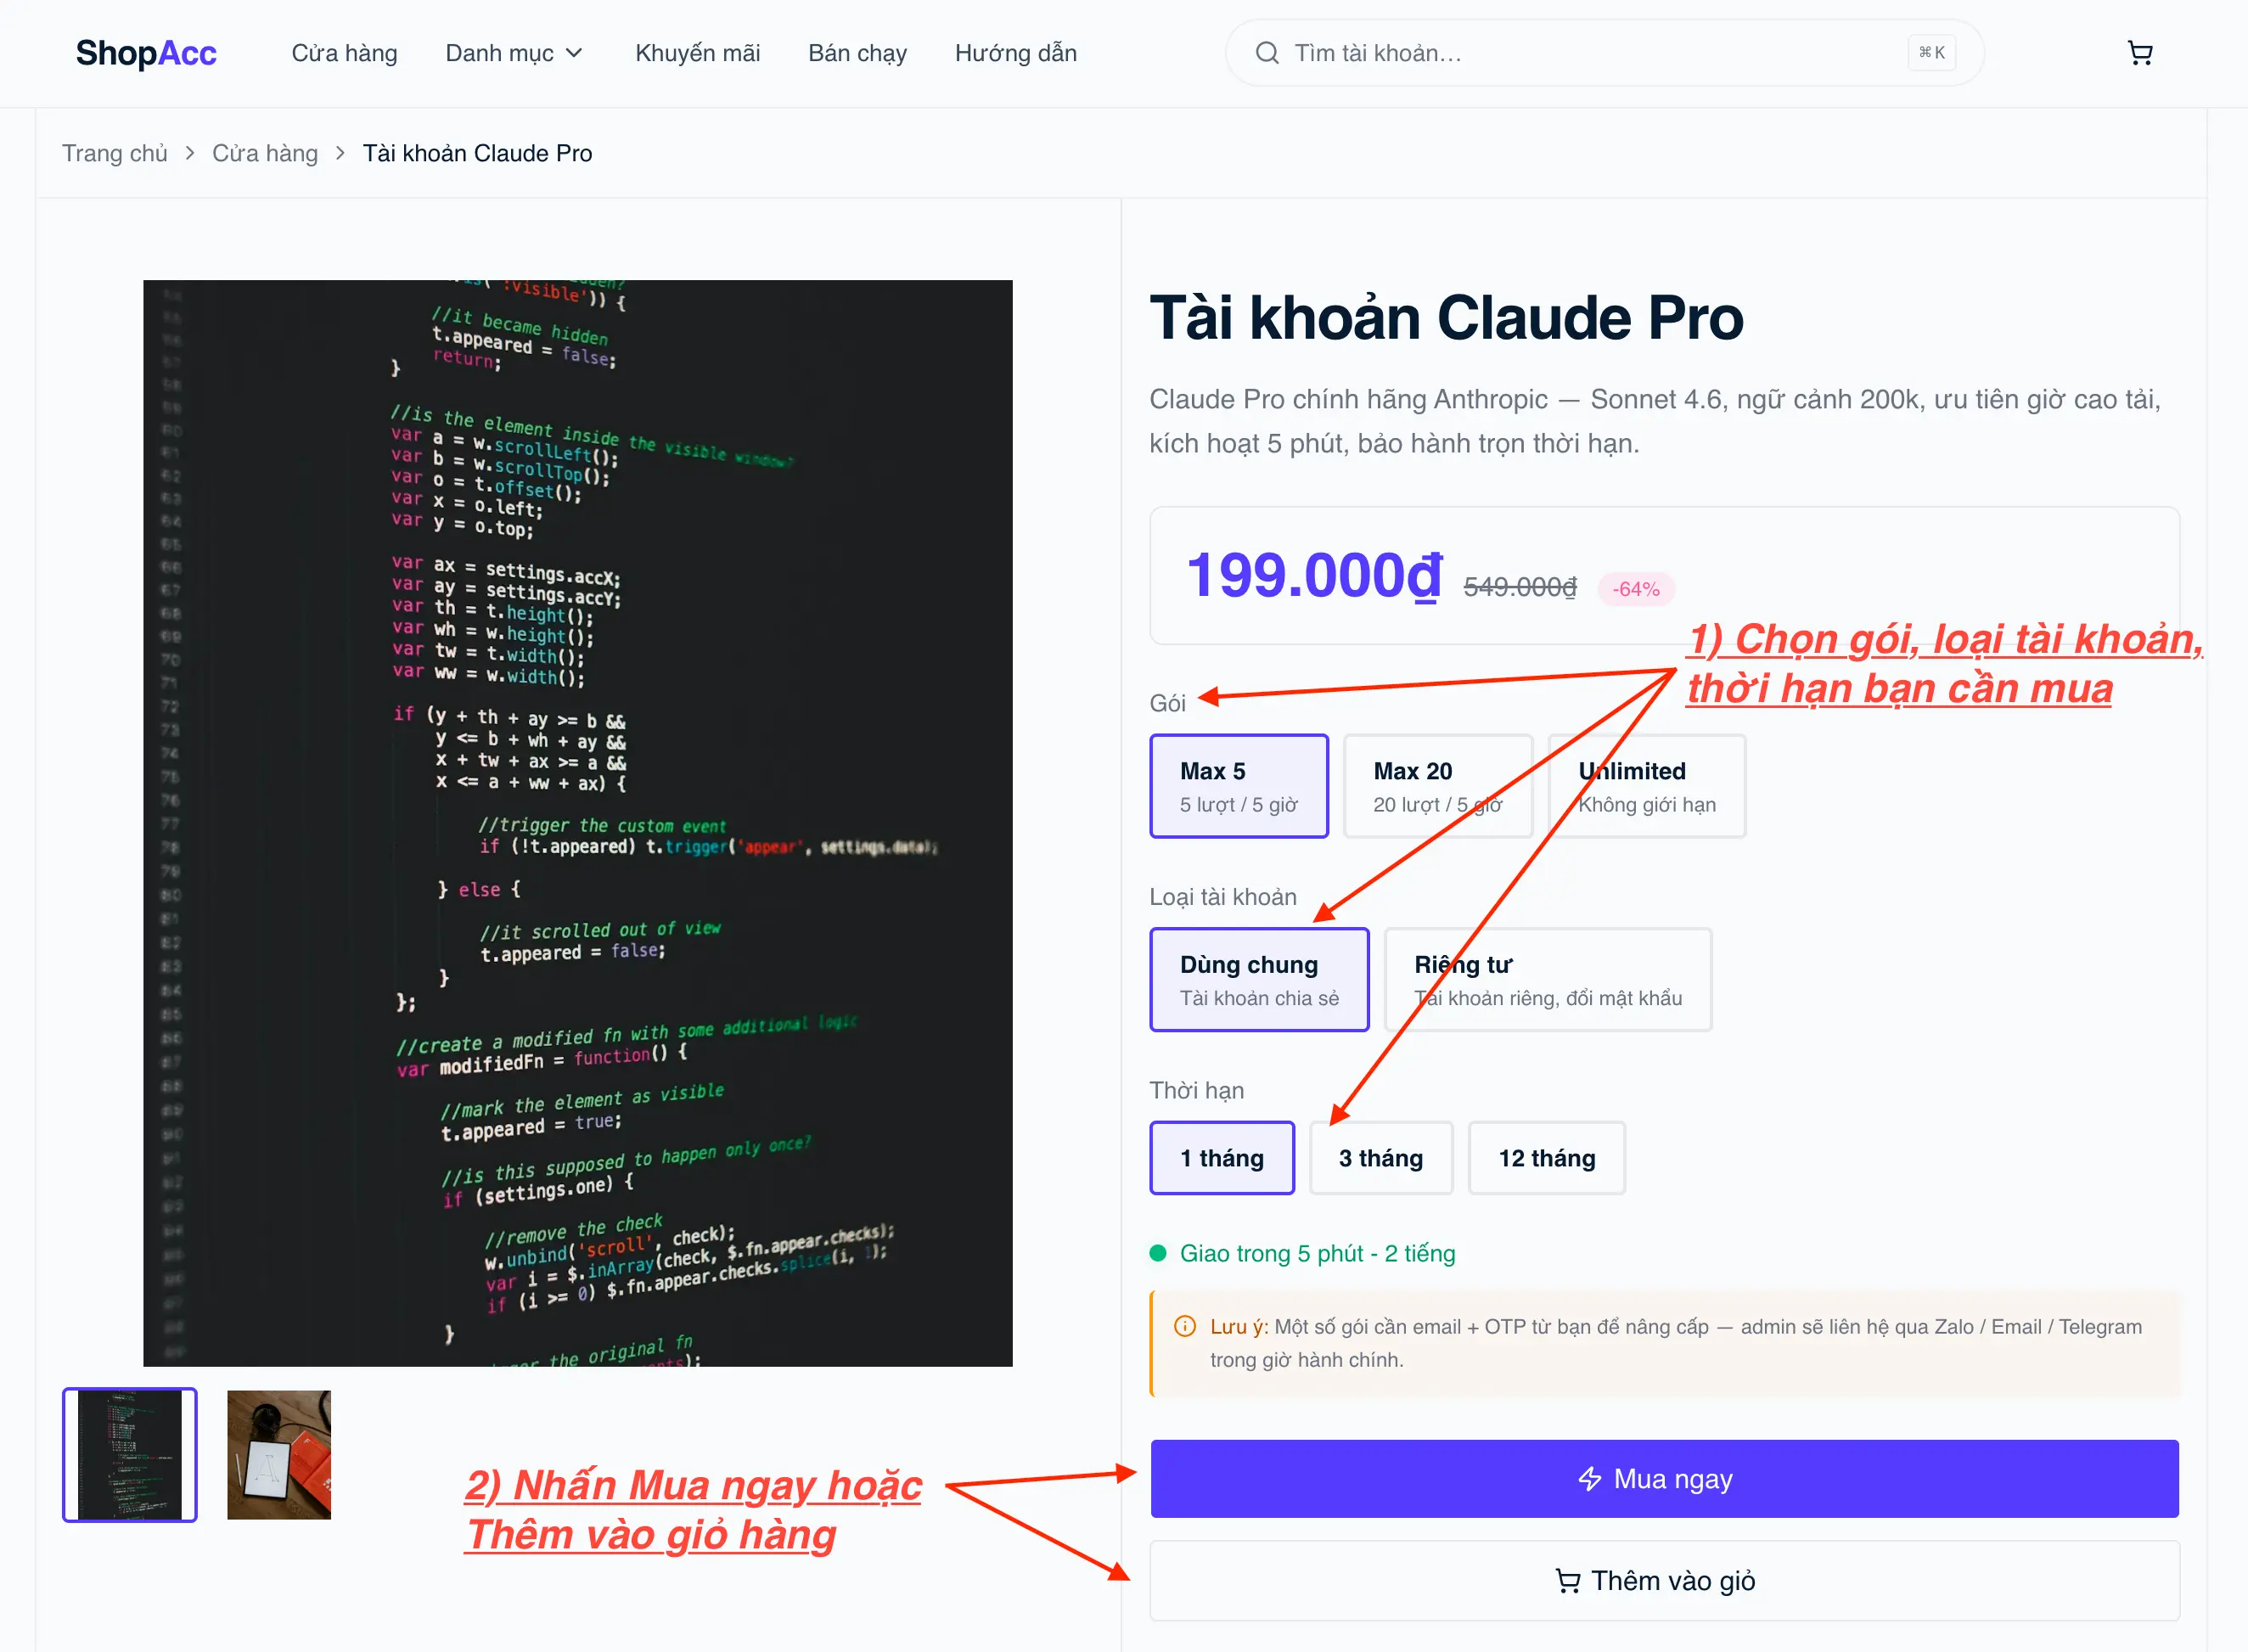Open the Bán chạy page
2248x1652 pixels.
click(x=857, y=53)
